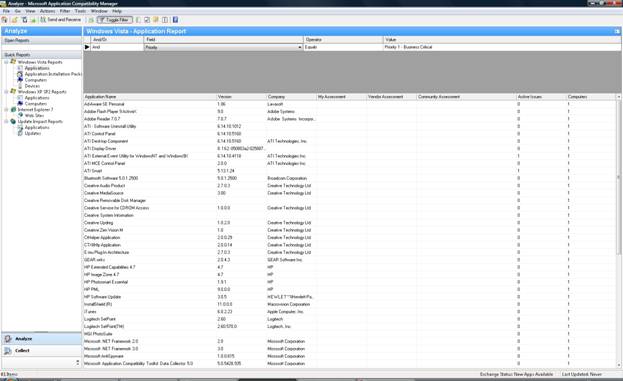Click the Send and Receive button label
Image resolution: width=623 pixels, height=381 pixels.
[64, 19]
